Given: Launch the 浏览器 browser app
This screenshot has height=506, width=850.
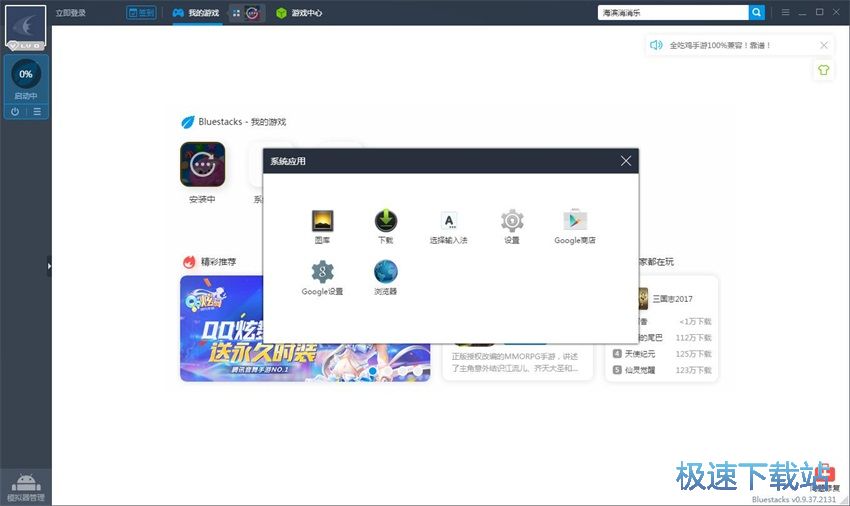Looking at the screenshot, I should [x=385, y=278].
